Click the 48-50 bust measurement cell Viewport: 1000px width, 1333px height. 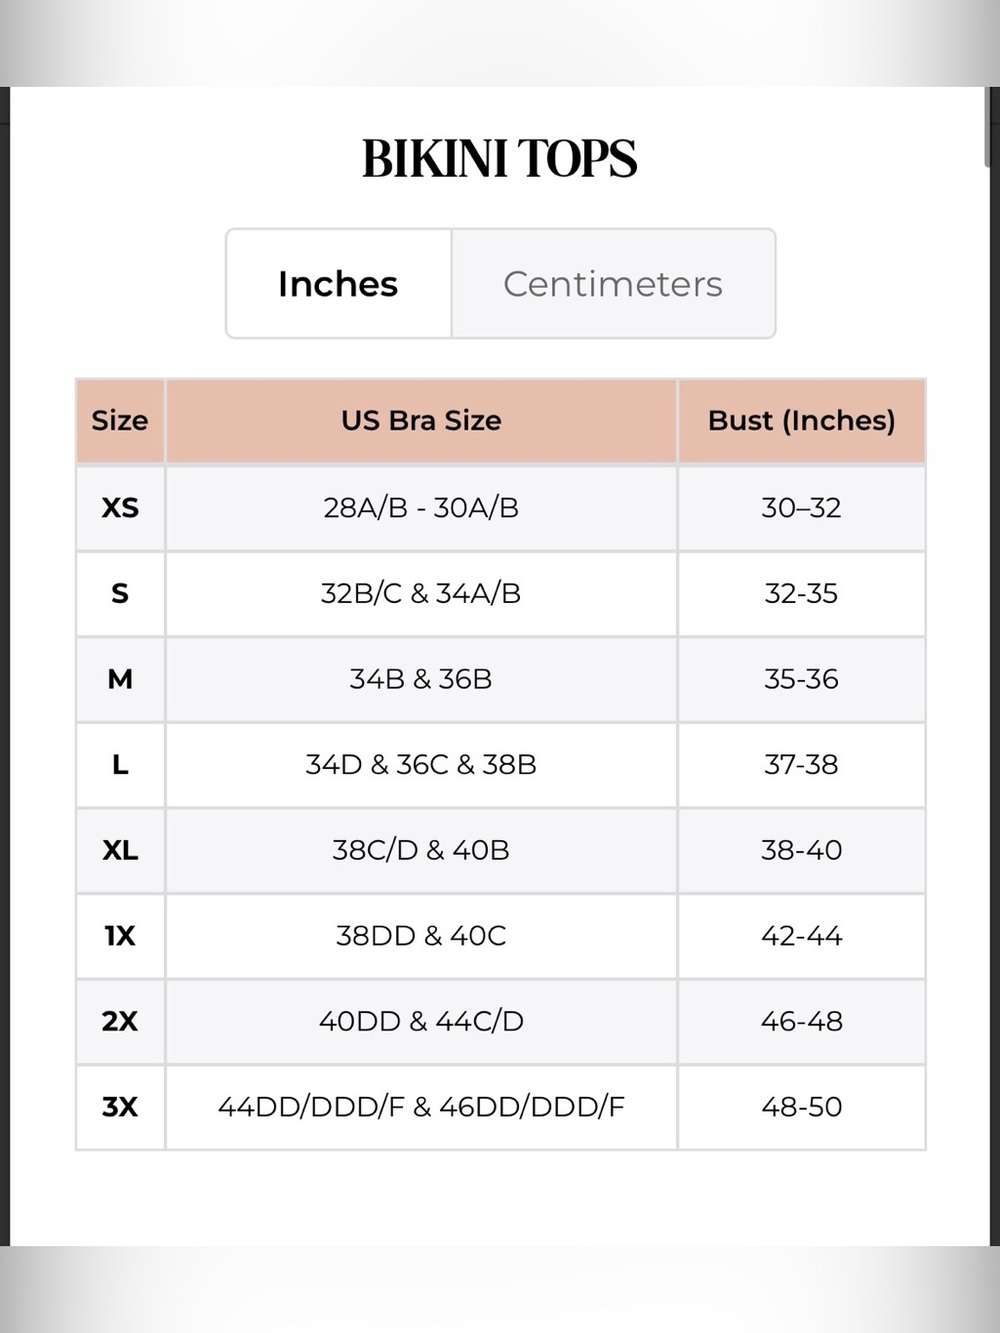pyautogui.click(x=801, y=1107)
